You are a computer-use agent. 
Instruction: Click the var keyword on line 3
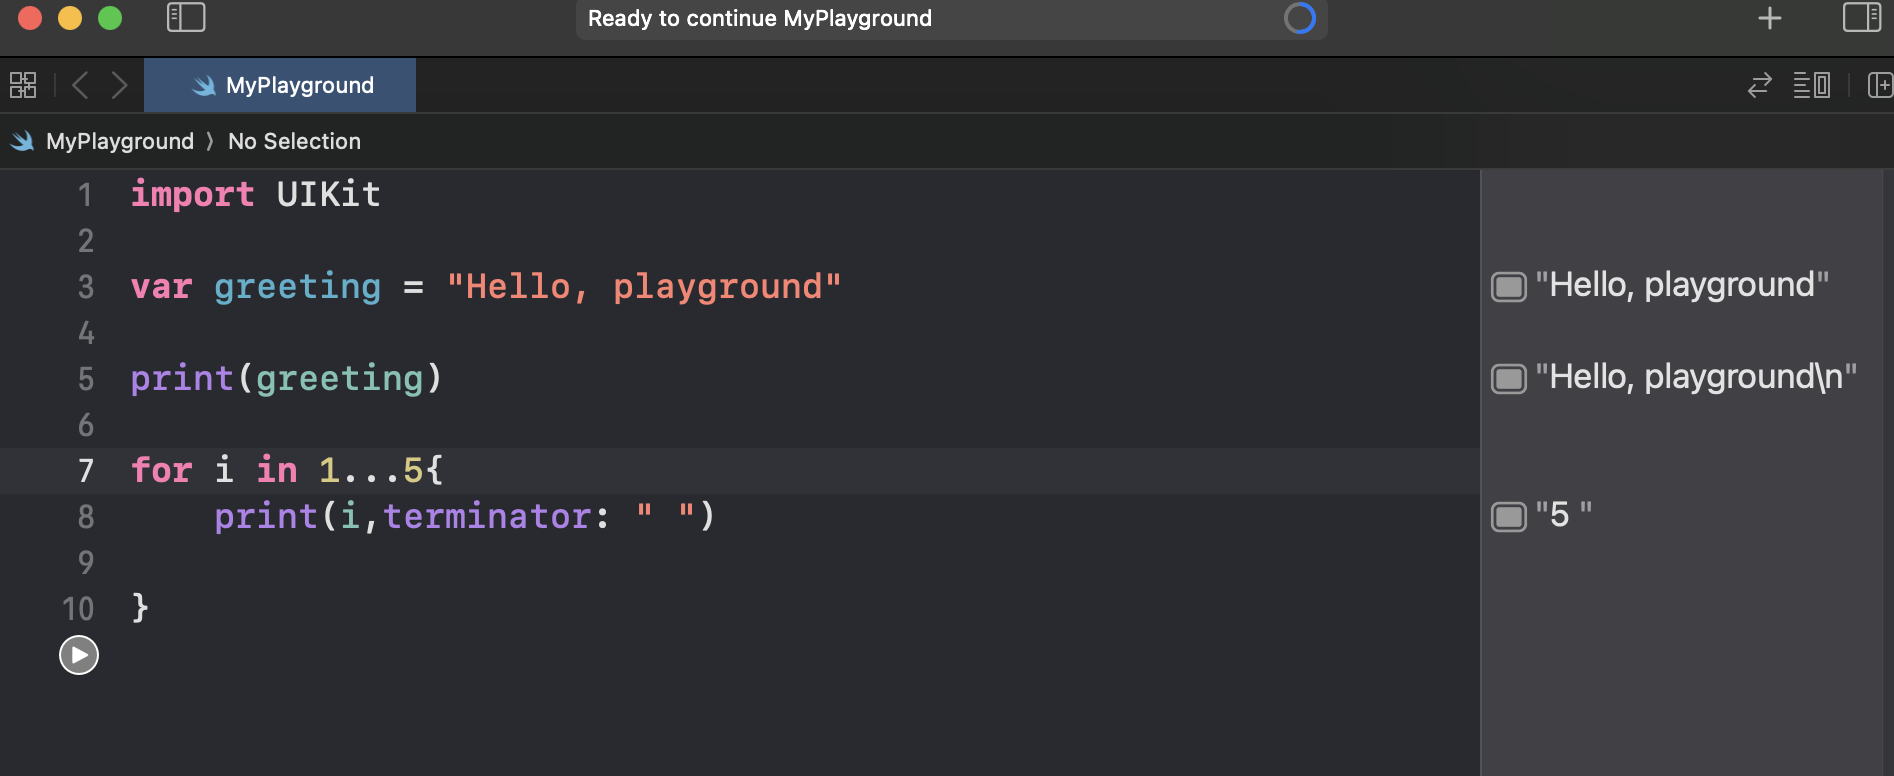pos(161,287)
